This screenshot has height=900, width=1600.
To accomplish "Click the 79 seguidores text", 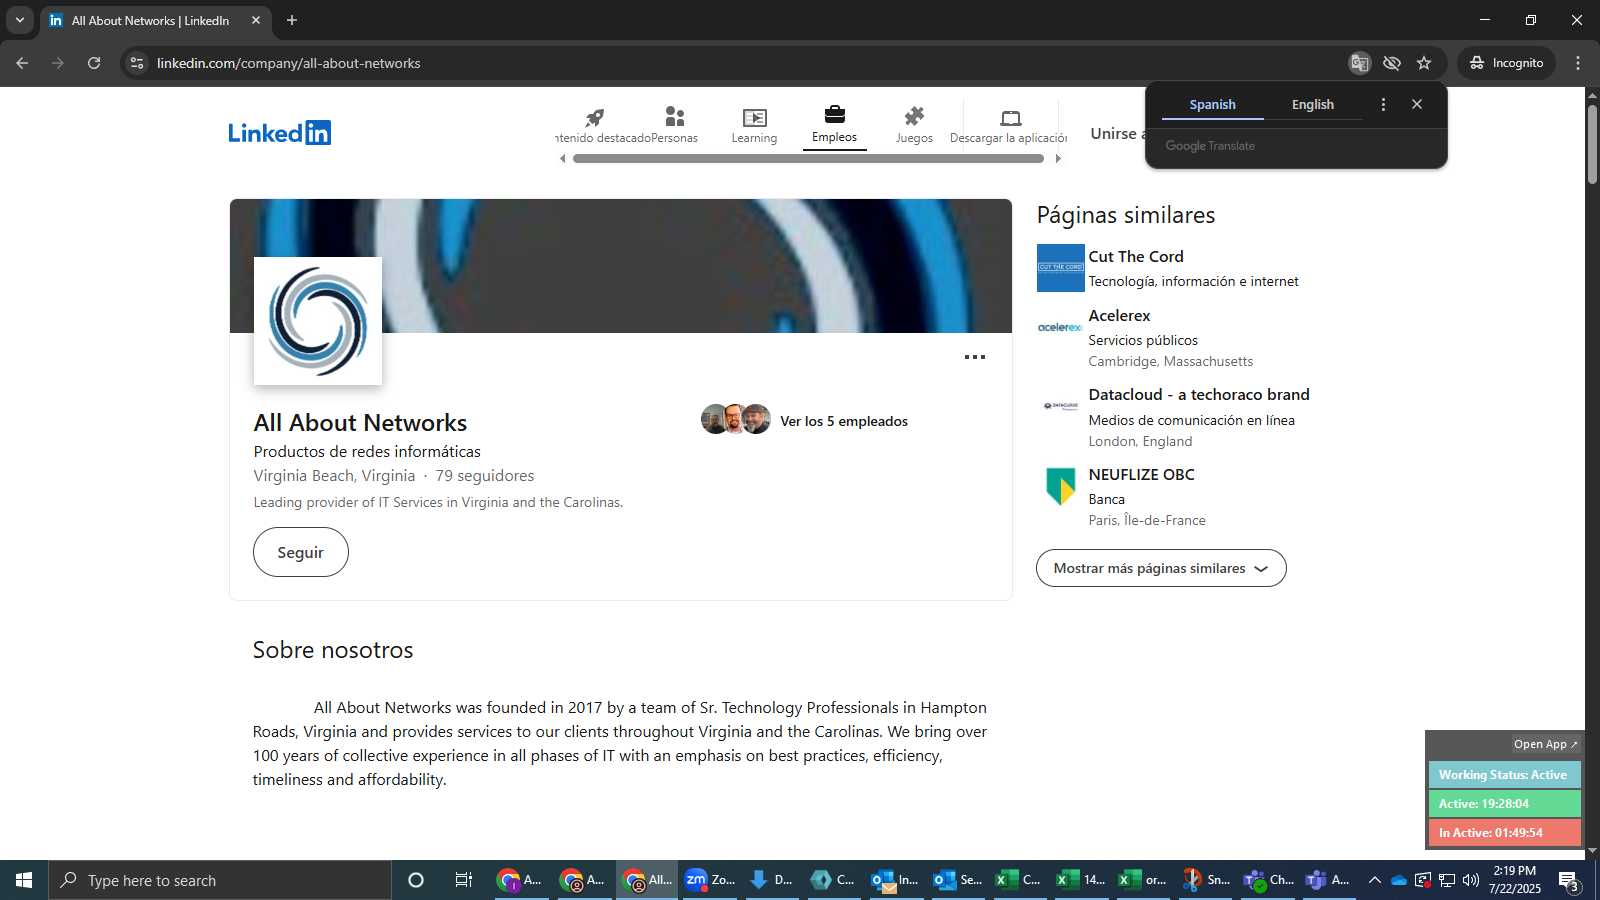I will (x=484, y=476).
